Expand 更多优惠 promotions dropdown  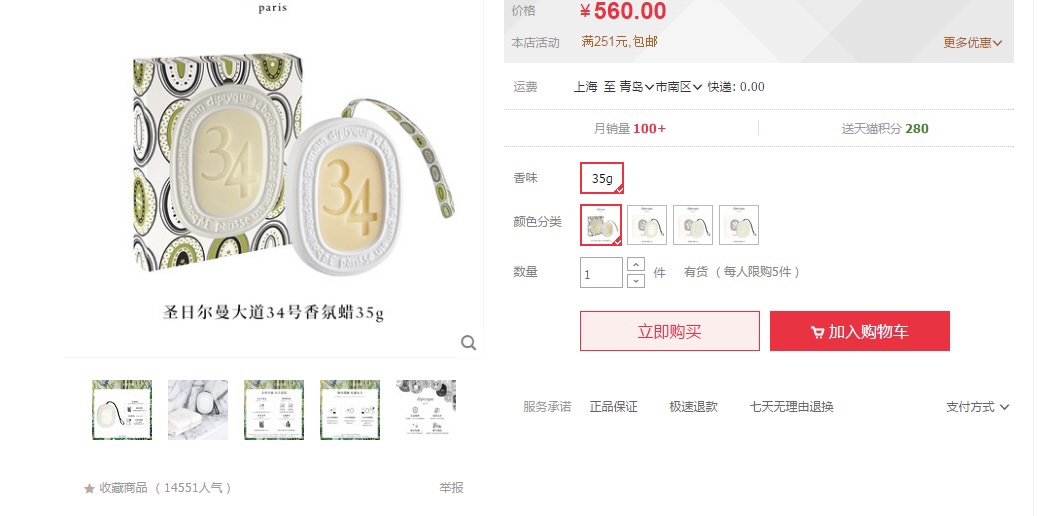click(x=972, y=43)
